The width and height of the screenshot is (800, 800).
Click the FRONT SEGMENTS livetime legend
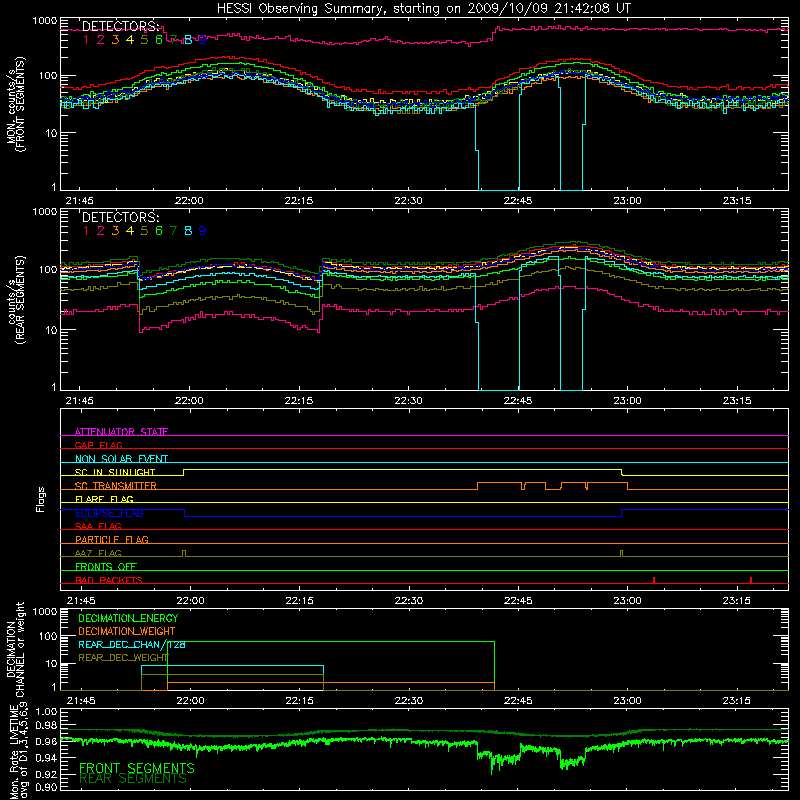pos(137,767)
